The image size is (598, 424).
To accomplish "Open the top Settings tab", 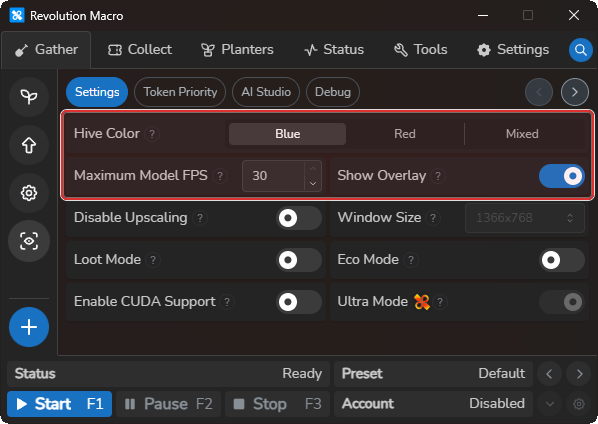I will click(513, 50).
